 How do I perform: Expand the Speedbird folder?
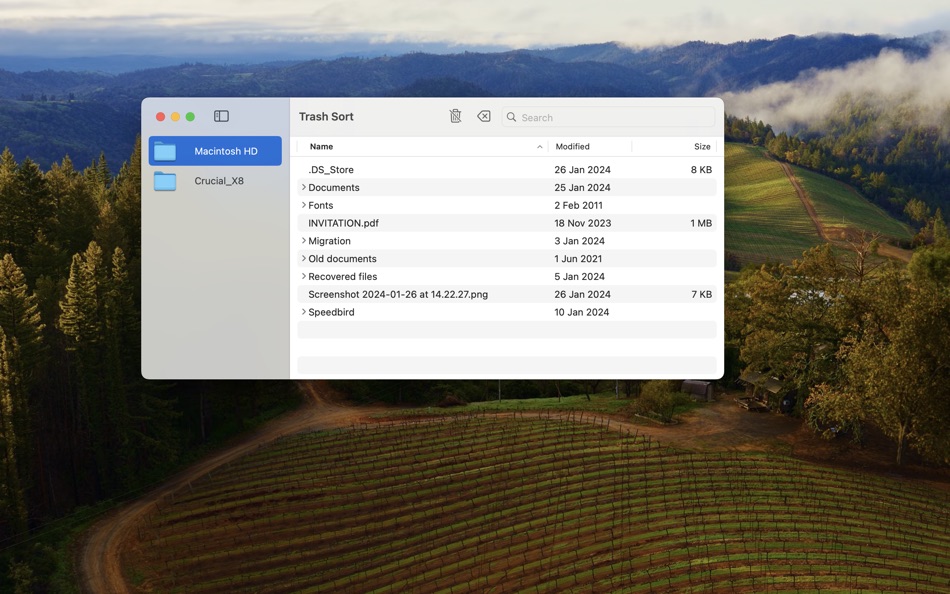pyautogui.click(x=304, y=311)
